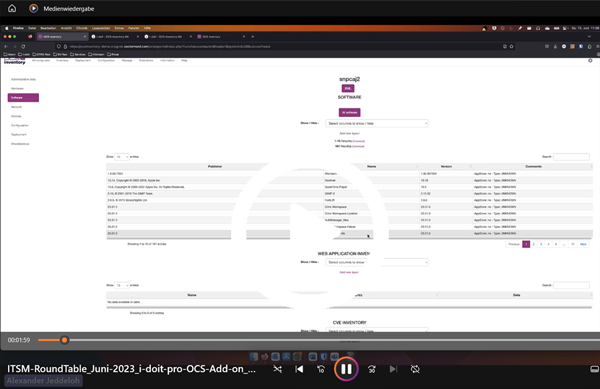The width and height of the screenshot is (600, 389).
Task: Open the mini player view icon
Action: click(x=594, y=369)
